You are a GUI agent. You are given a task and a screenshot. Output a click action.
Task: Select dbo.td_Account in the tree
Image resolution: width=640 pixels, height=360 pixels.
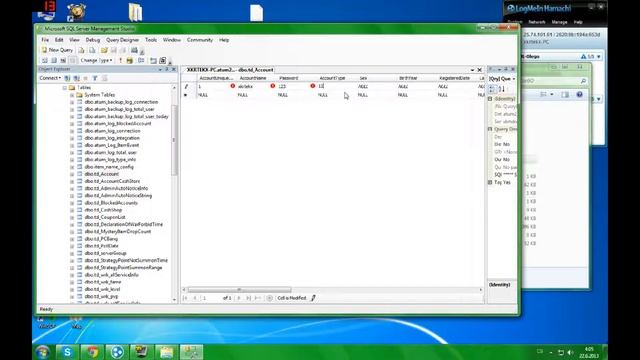coord(102,174)
